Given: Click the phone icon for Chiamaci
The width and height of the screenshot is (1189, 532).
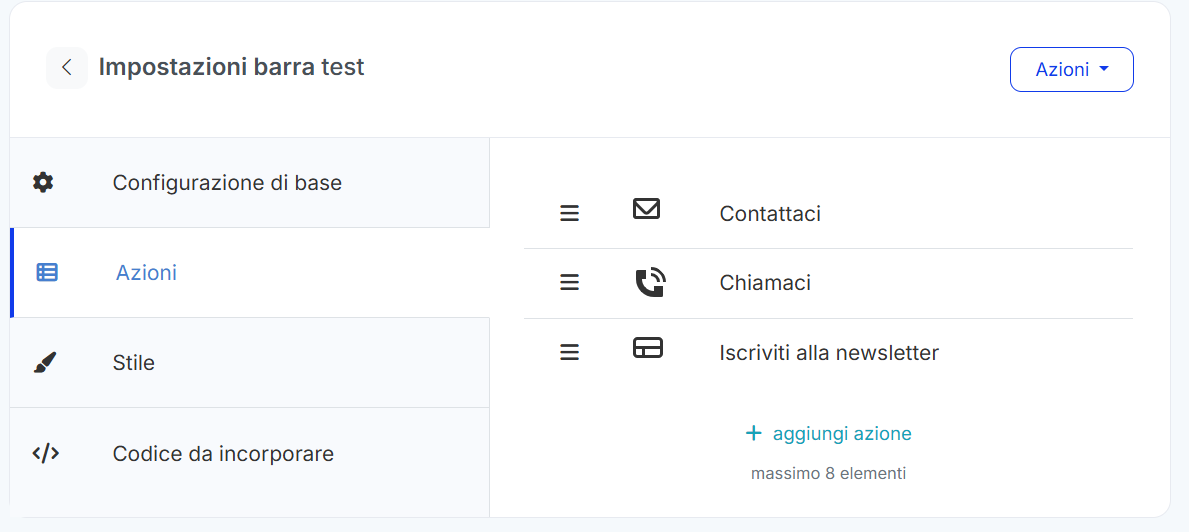Looking at the screenshot, I should (x=649, y=283).
